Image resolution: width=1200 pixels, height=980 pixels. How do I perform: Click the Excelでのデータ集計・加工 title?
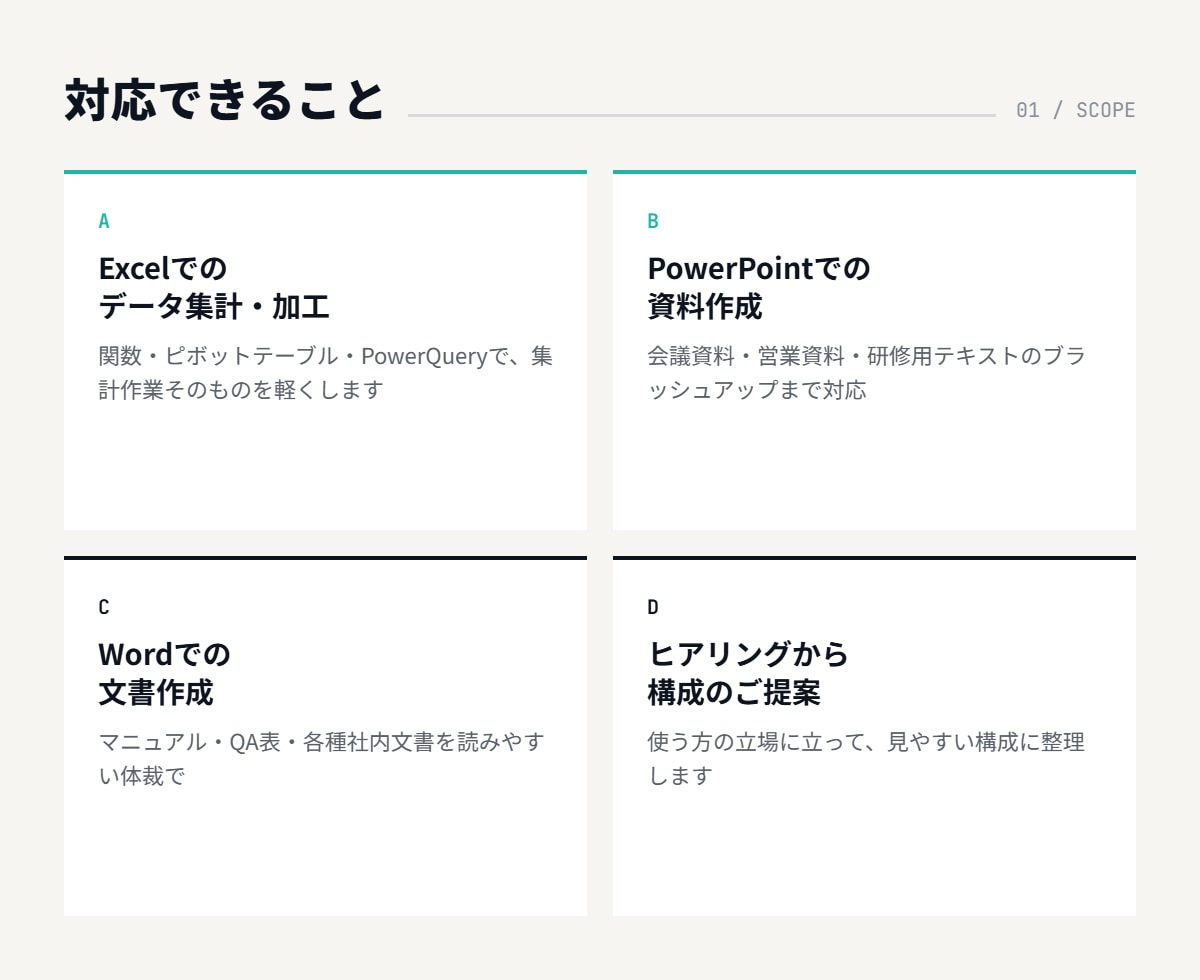214,287
